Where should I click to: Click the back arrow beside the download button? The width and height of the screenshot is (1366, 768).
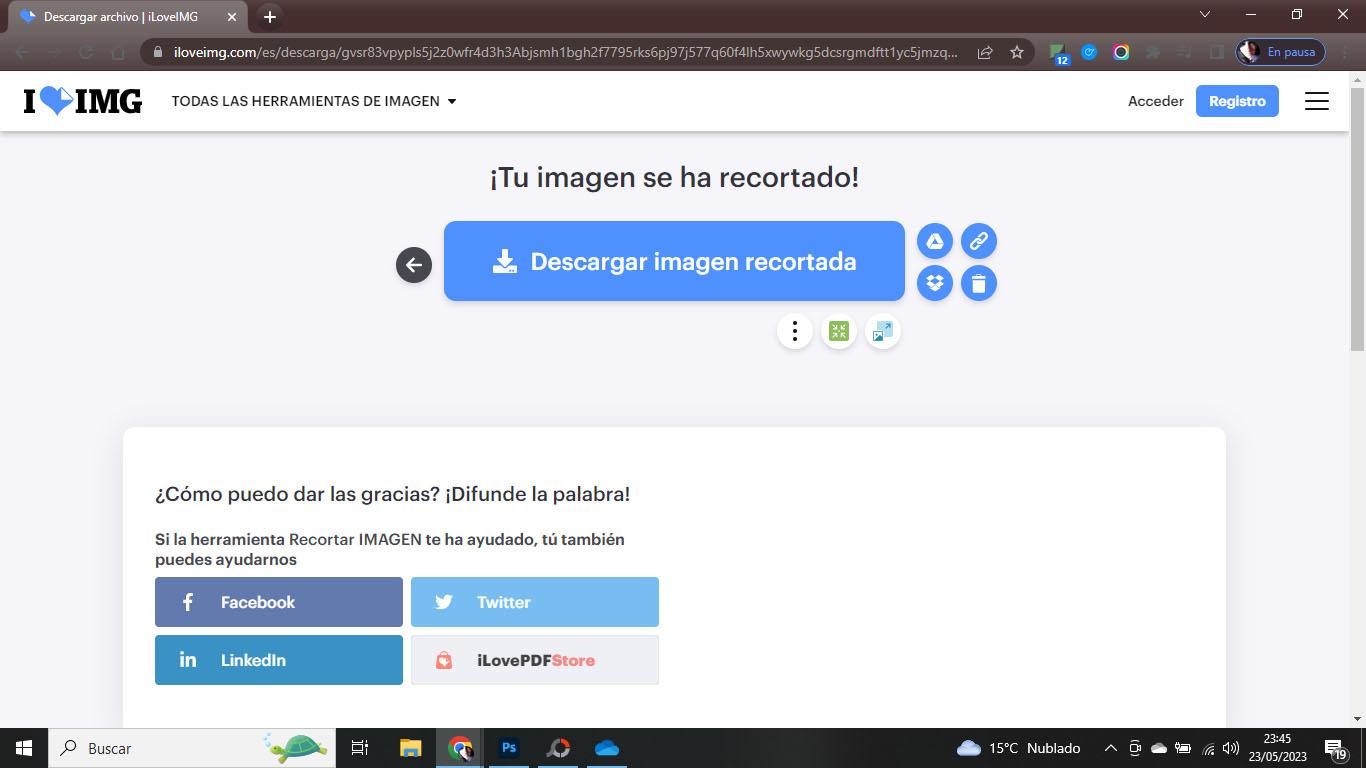click(x=414, y=265)
